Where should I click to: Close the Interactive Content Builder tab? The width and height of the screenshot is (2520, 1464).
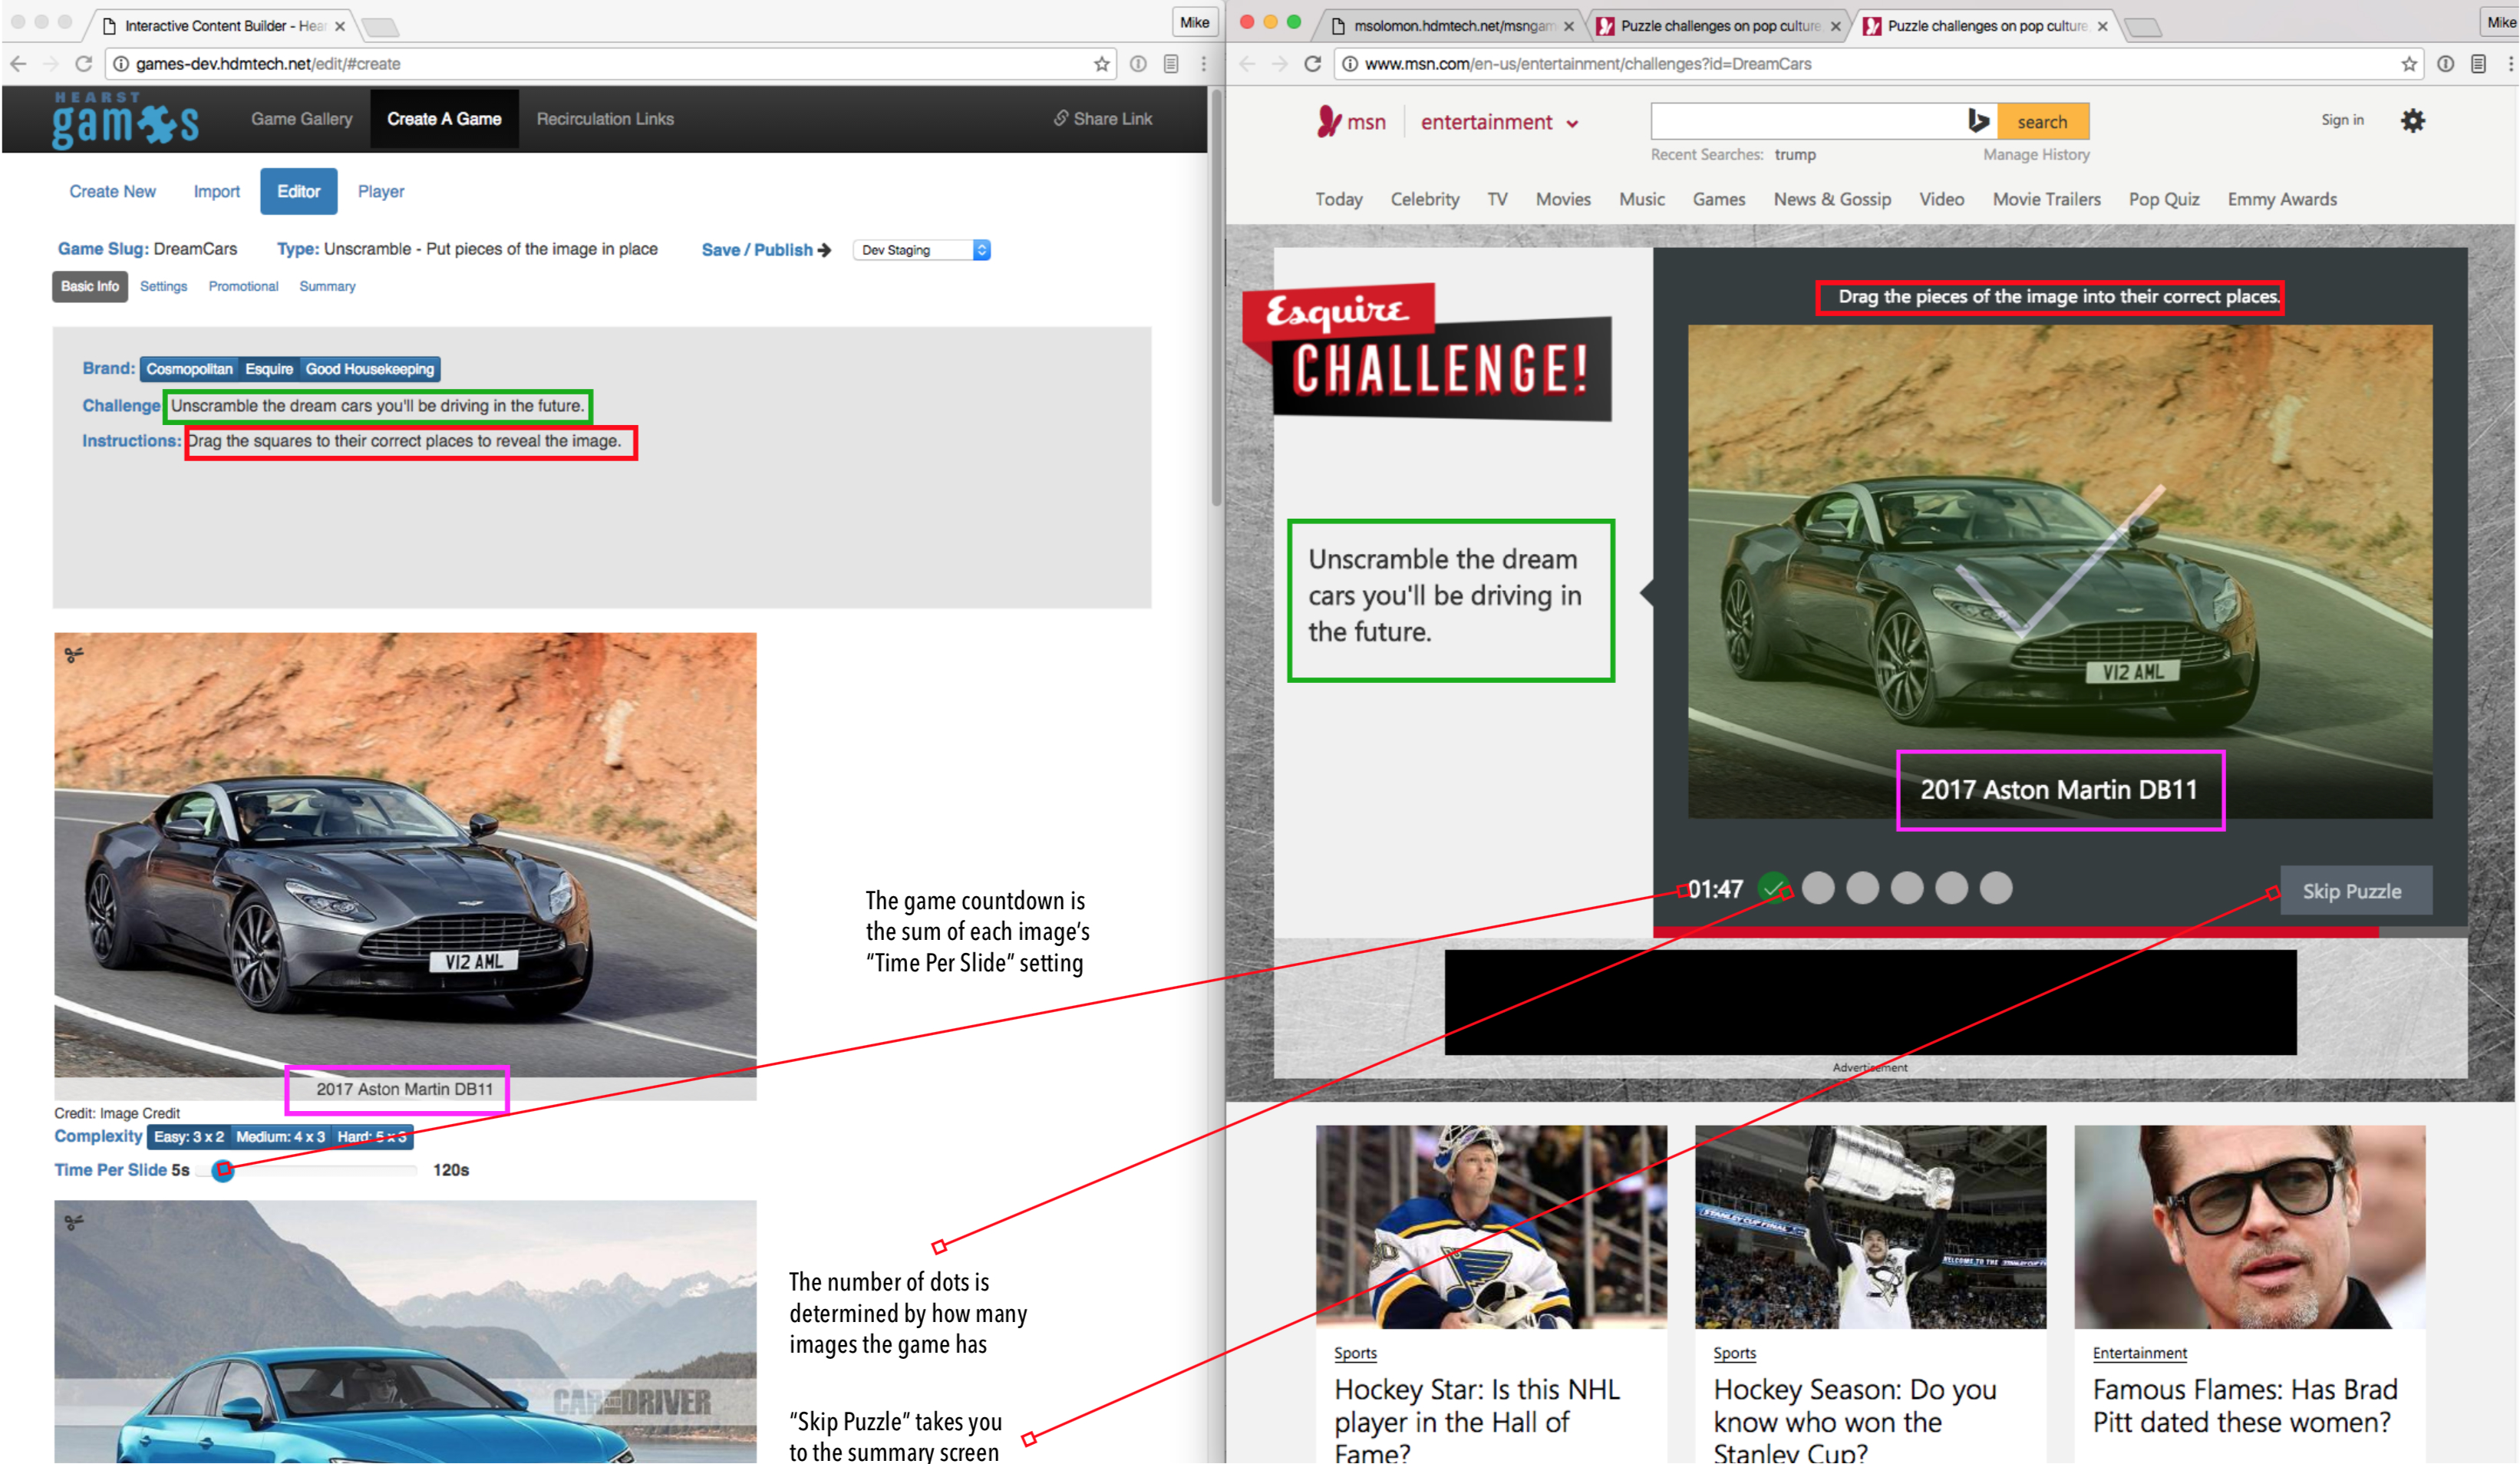pyautogui.click(x=340, y=26)
